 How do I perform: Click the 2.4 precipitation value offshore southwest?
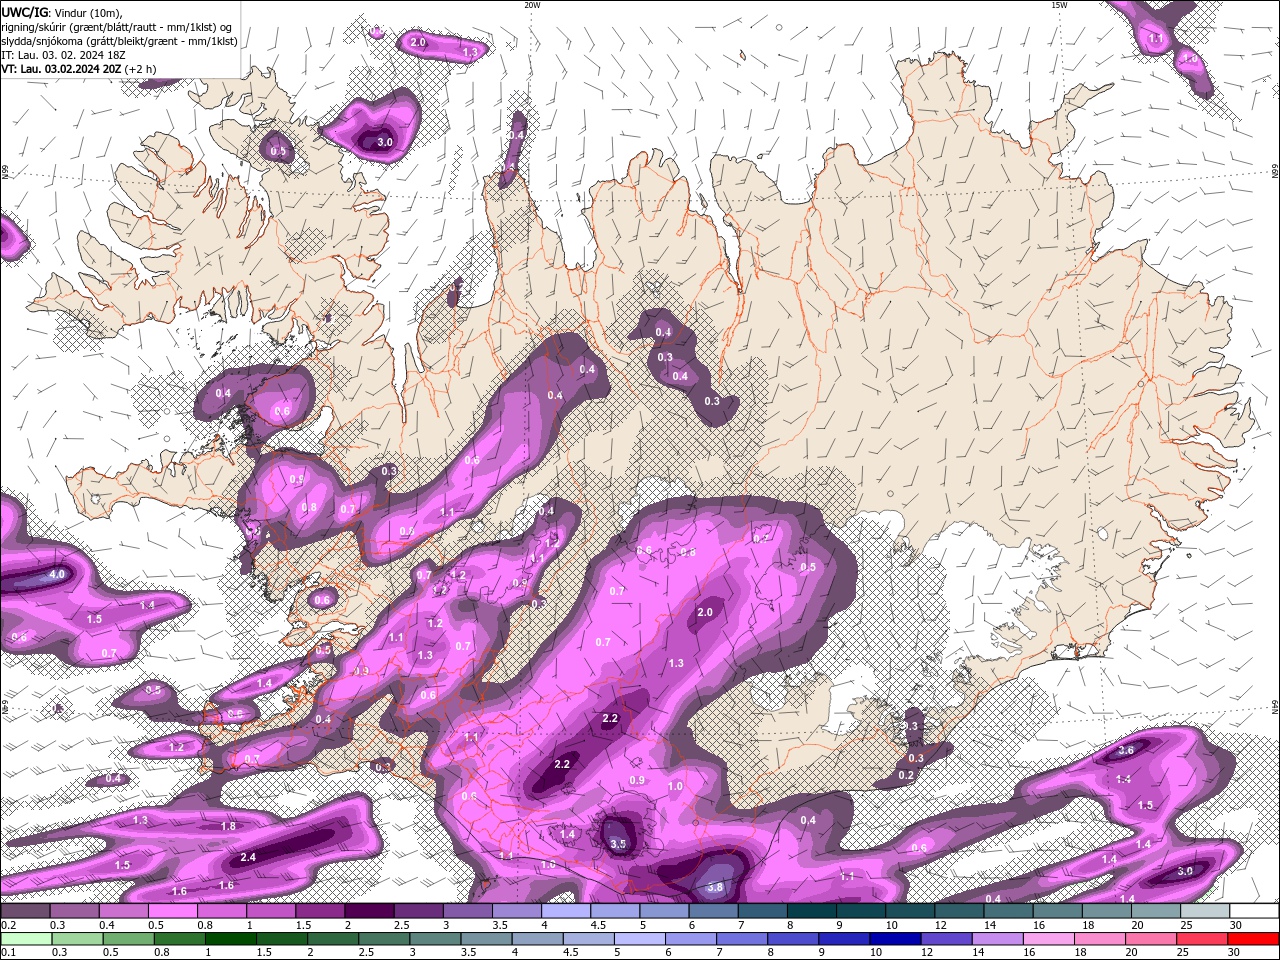[x=249, y=857]
